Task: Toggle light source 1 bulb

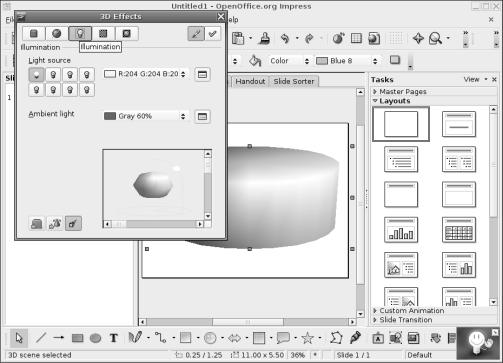Action: coord(36,75)
